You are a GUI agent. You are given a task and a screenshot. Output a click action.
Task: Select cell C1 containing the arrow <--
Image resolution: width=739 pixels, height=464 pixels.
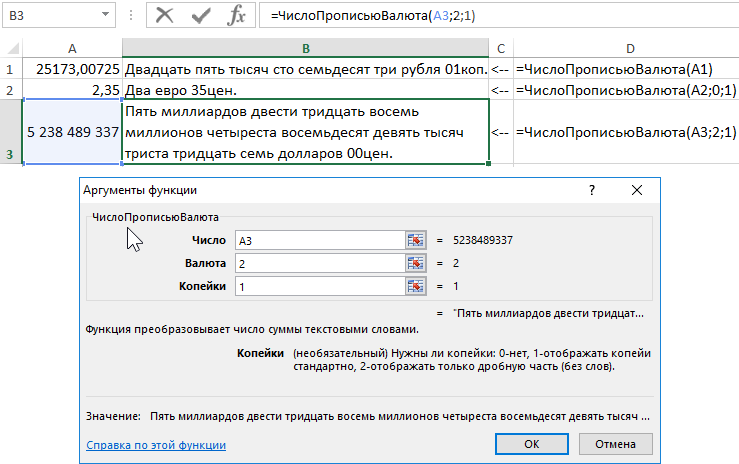(501, 69)
